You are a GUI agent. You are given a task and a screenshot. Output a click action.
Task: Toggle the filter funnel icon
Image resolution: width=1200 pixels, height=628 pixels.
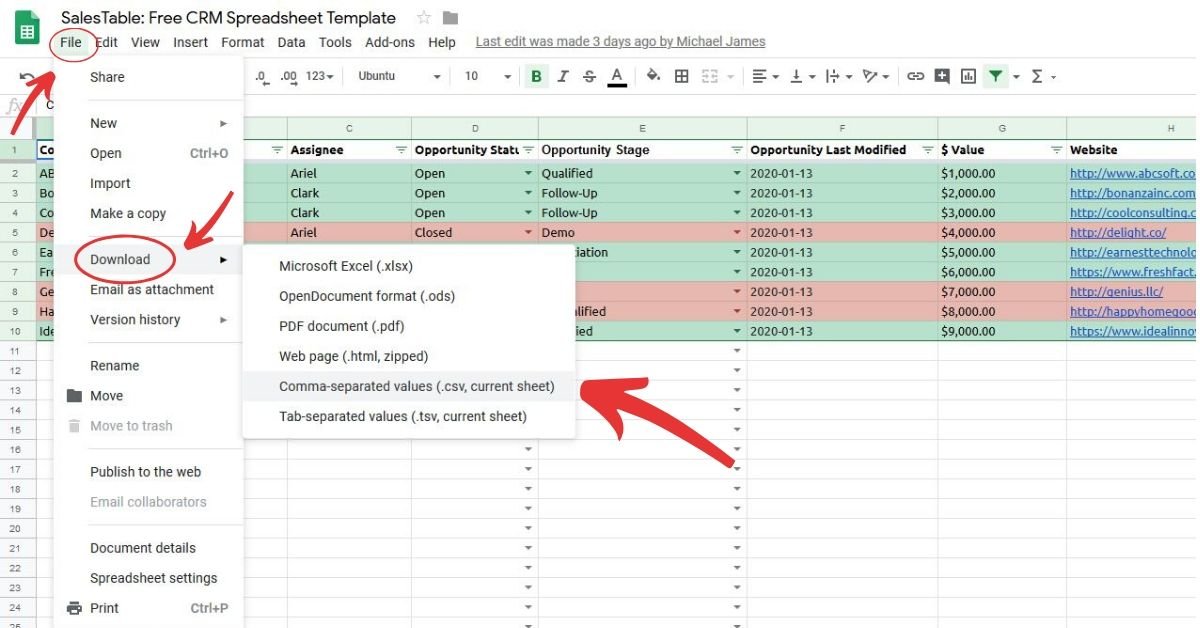tap(995, 76)
